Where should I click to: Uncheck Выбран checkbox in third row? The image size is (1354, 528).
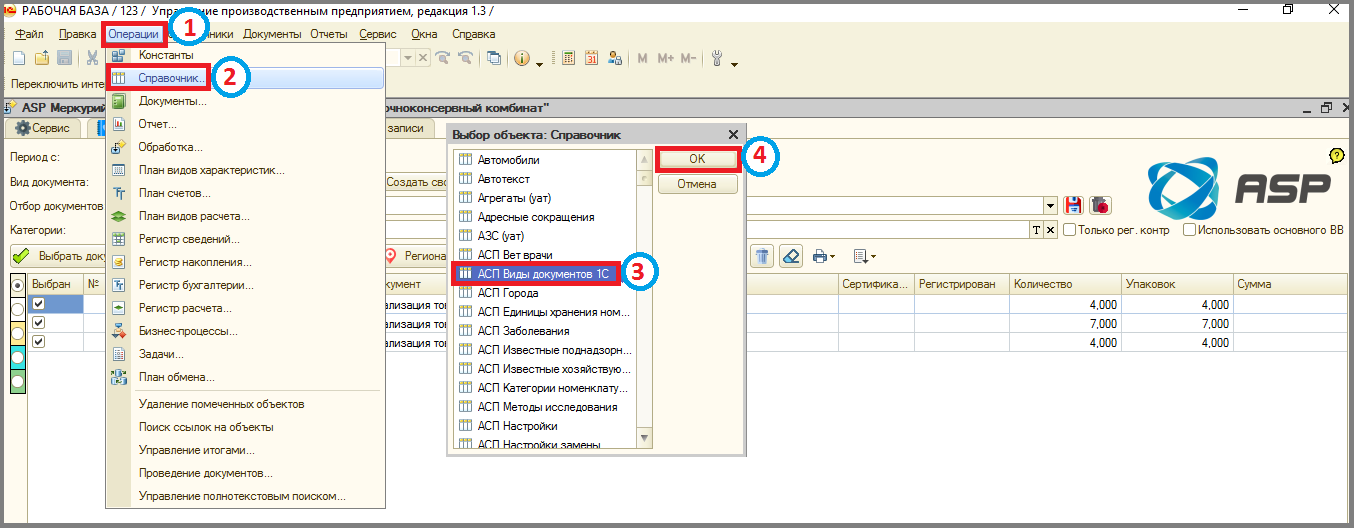point(39,342)
